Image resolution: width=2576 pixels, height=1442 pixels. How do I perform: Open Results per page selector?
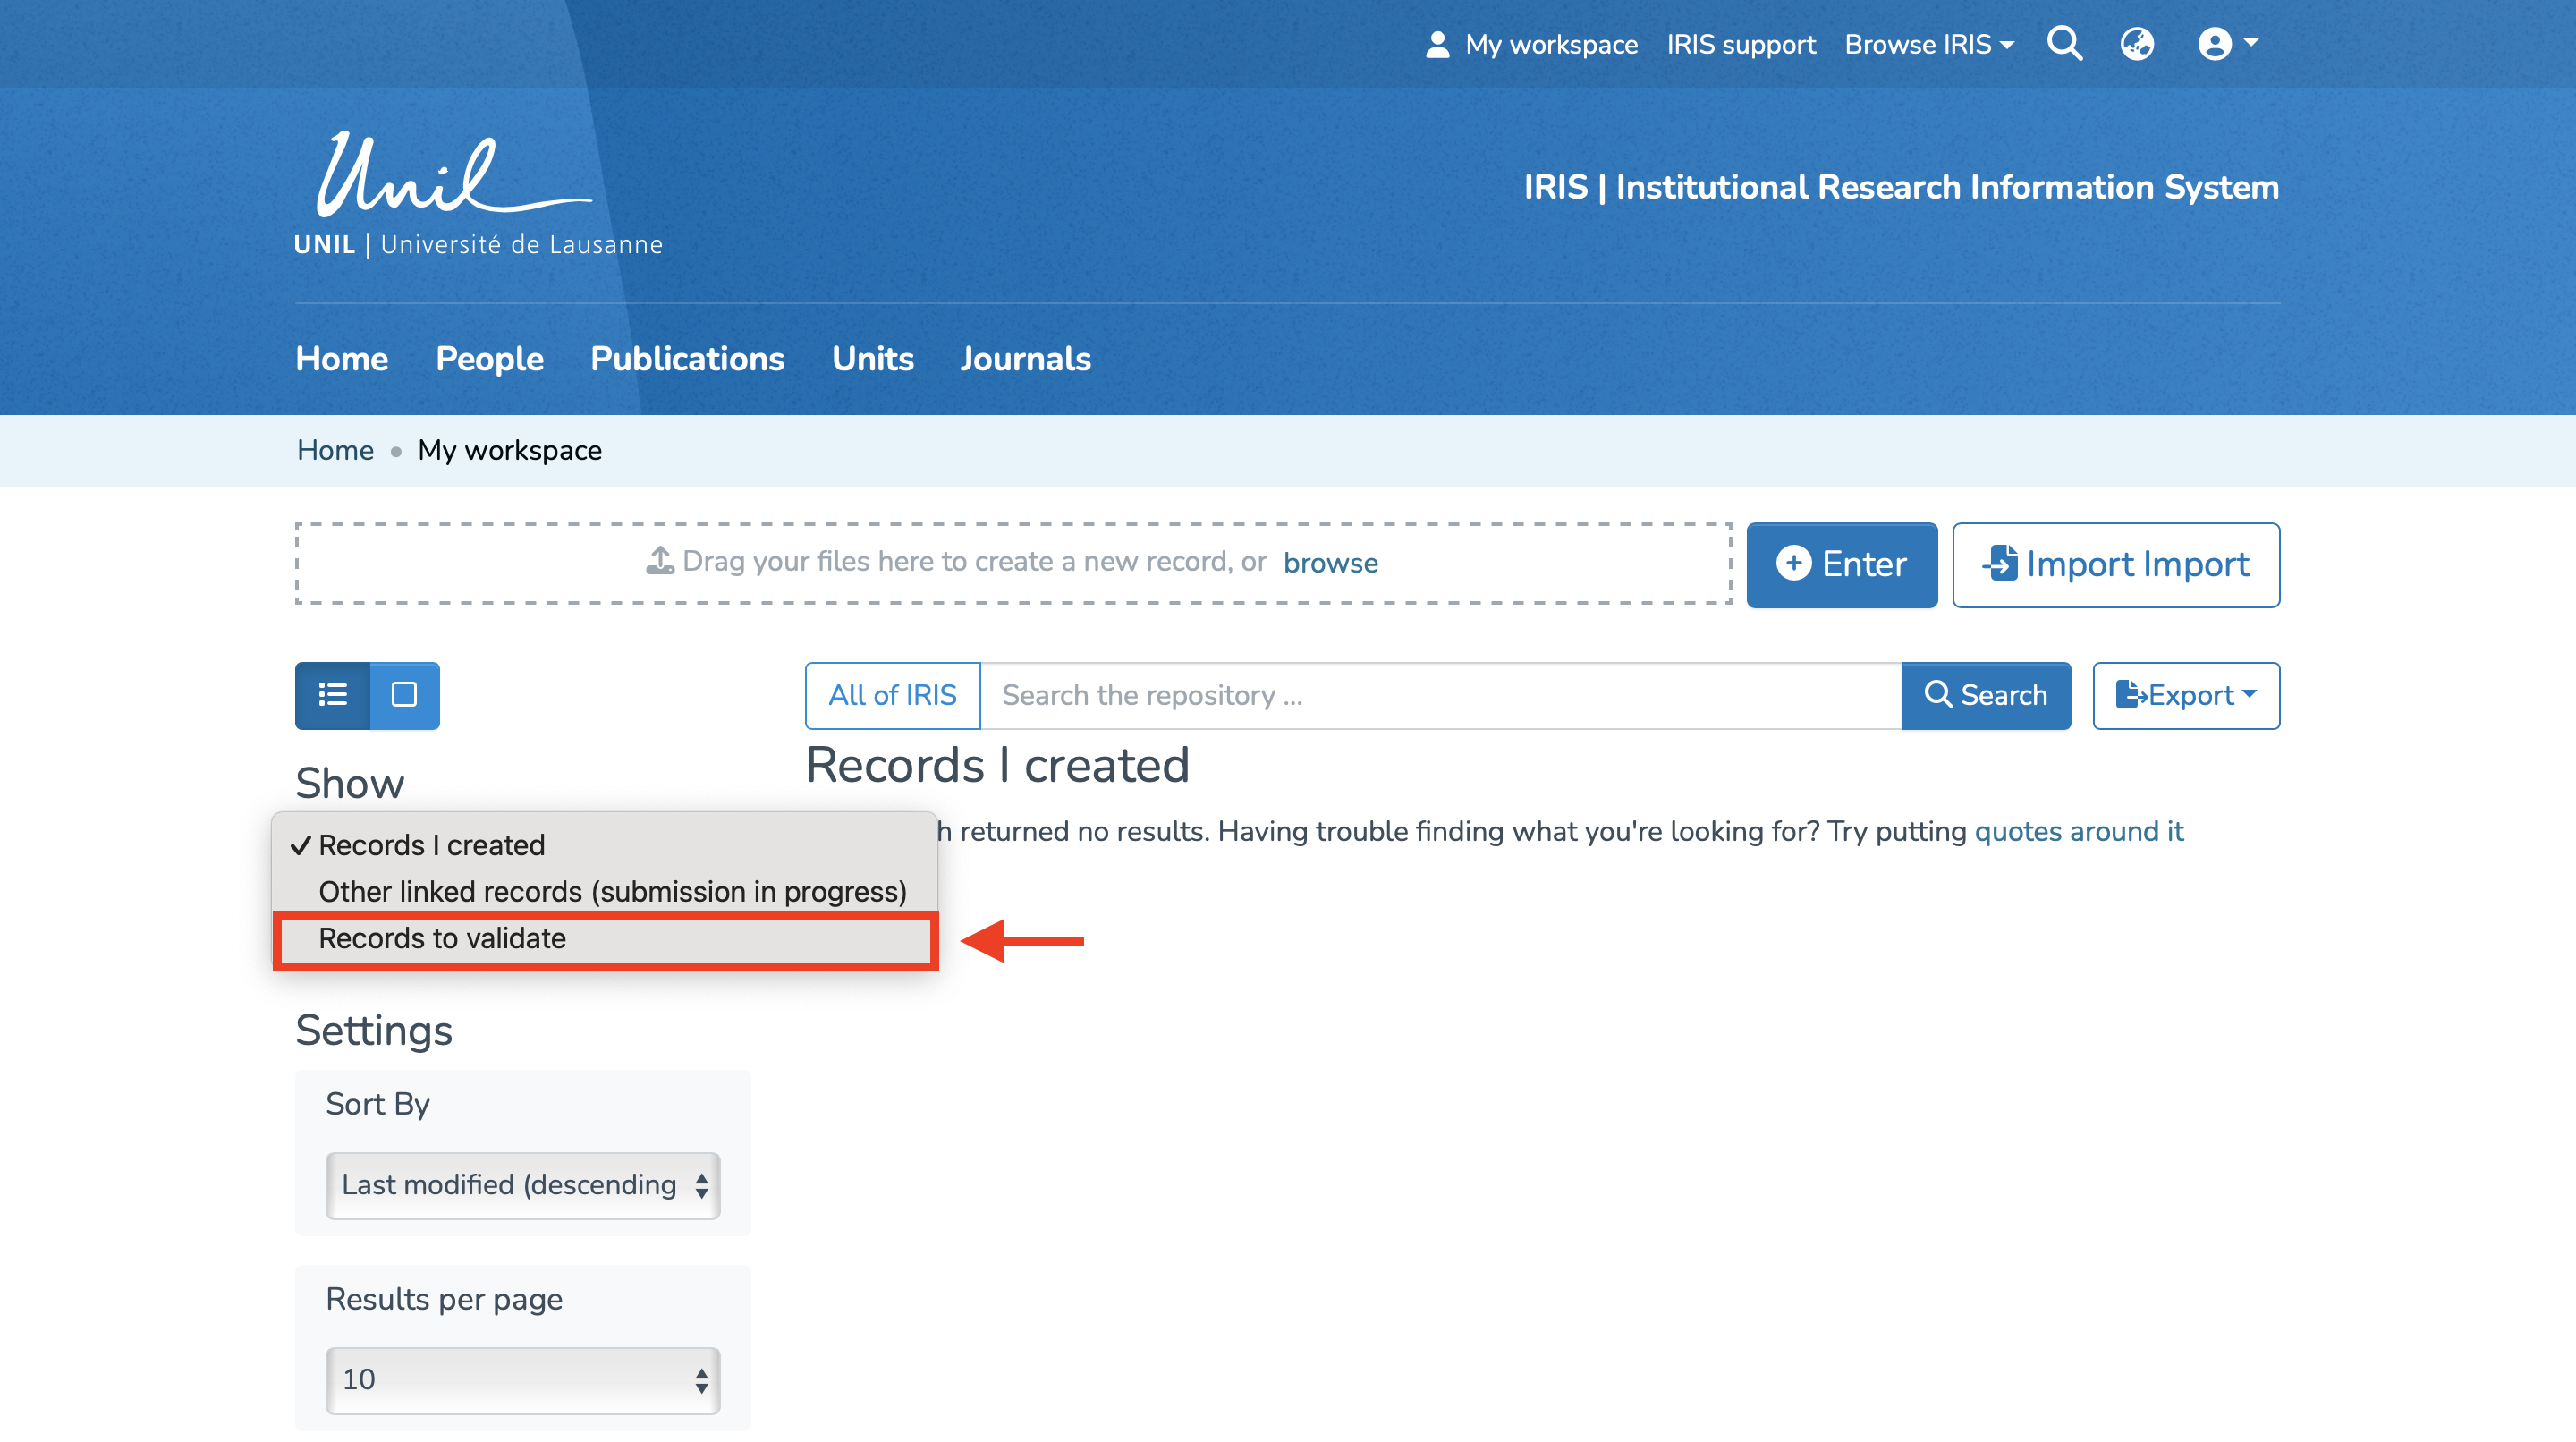pos(522,1380)
